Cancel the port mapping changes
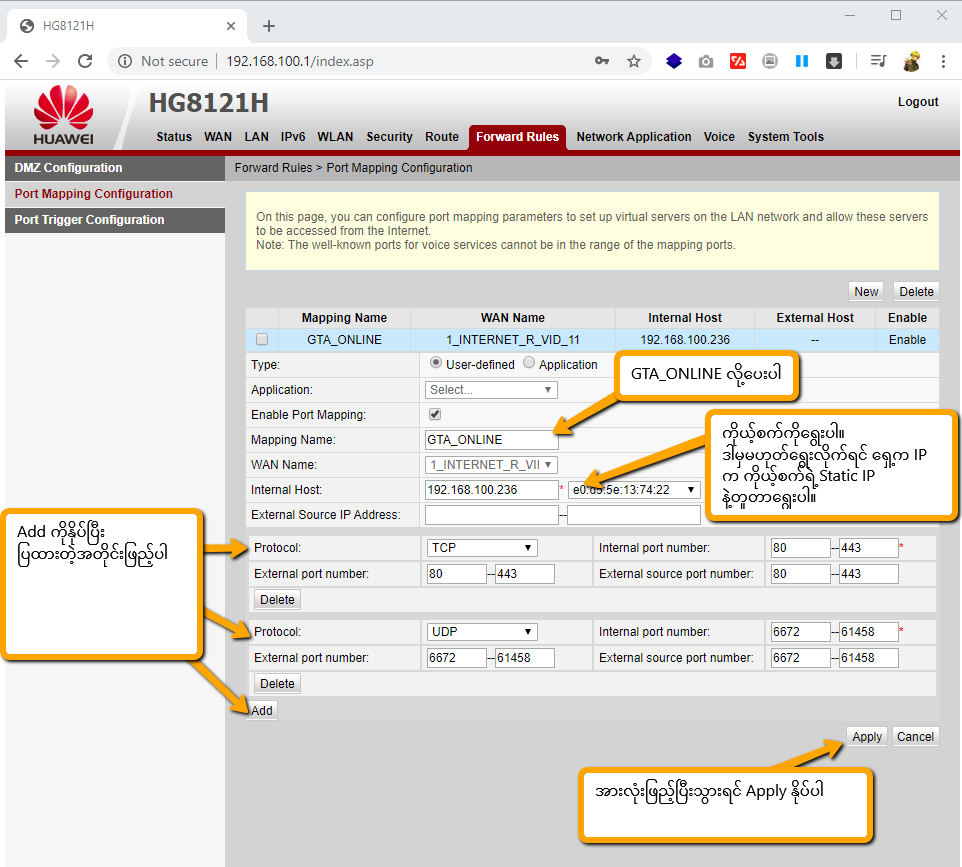 tap(915, 736)
